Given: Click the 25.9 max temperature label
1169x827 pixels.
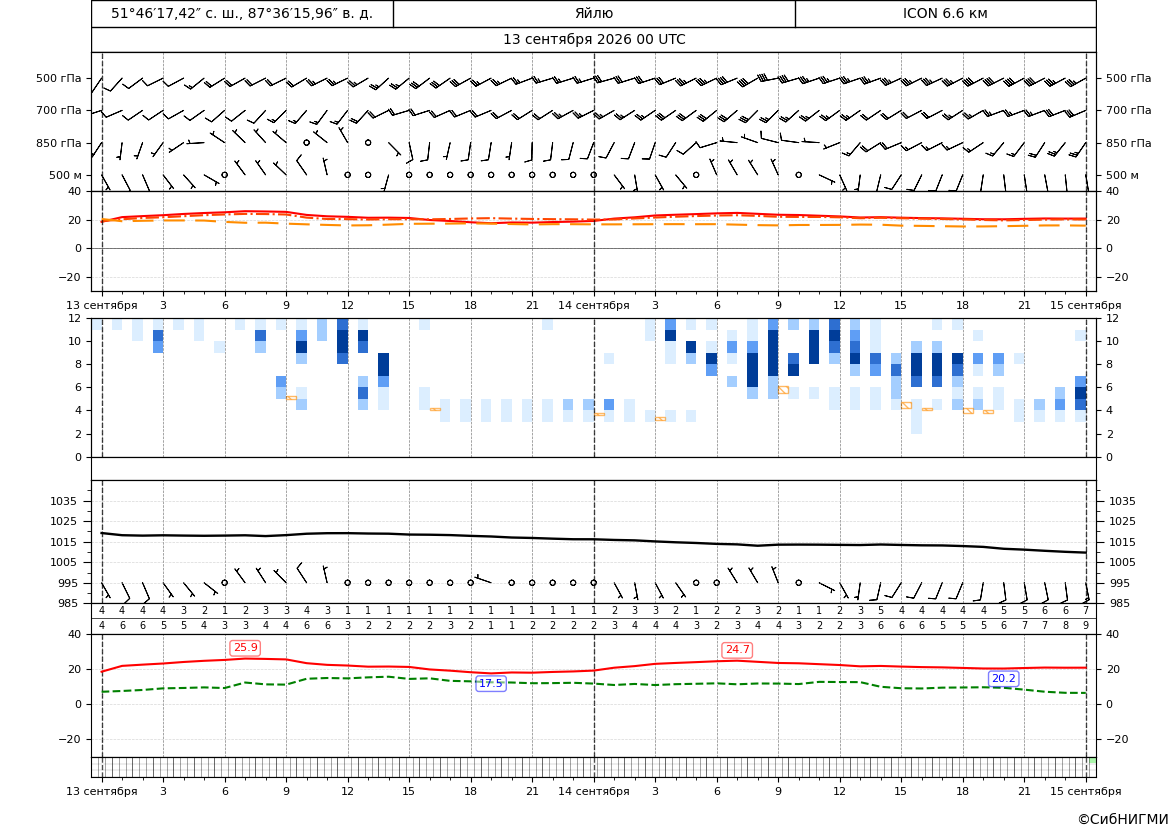Looking at the screenshot, I should point(245,647).
